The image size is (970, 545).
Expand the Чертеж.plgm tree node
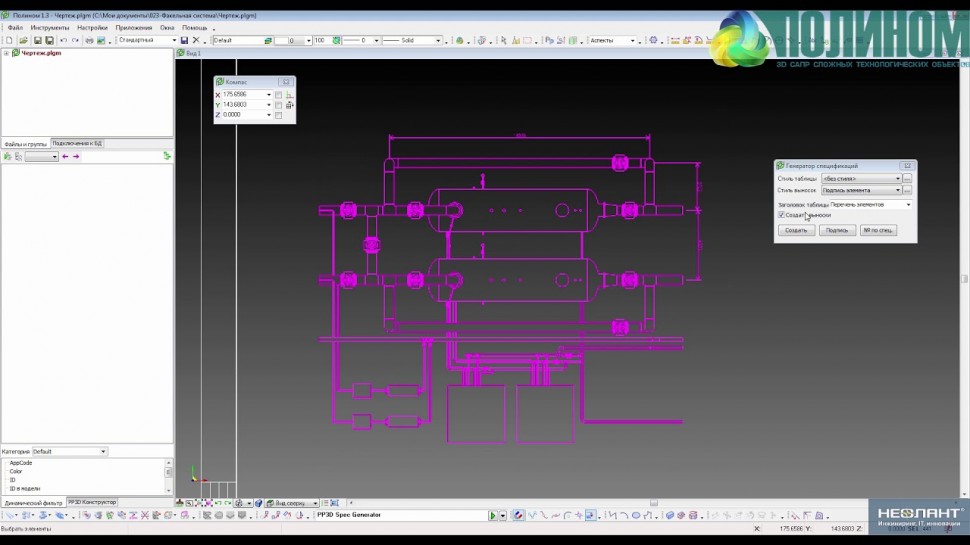click(6, 53)
